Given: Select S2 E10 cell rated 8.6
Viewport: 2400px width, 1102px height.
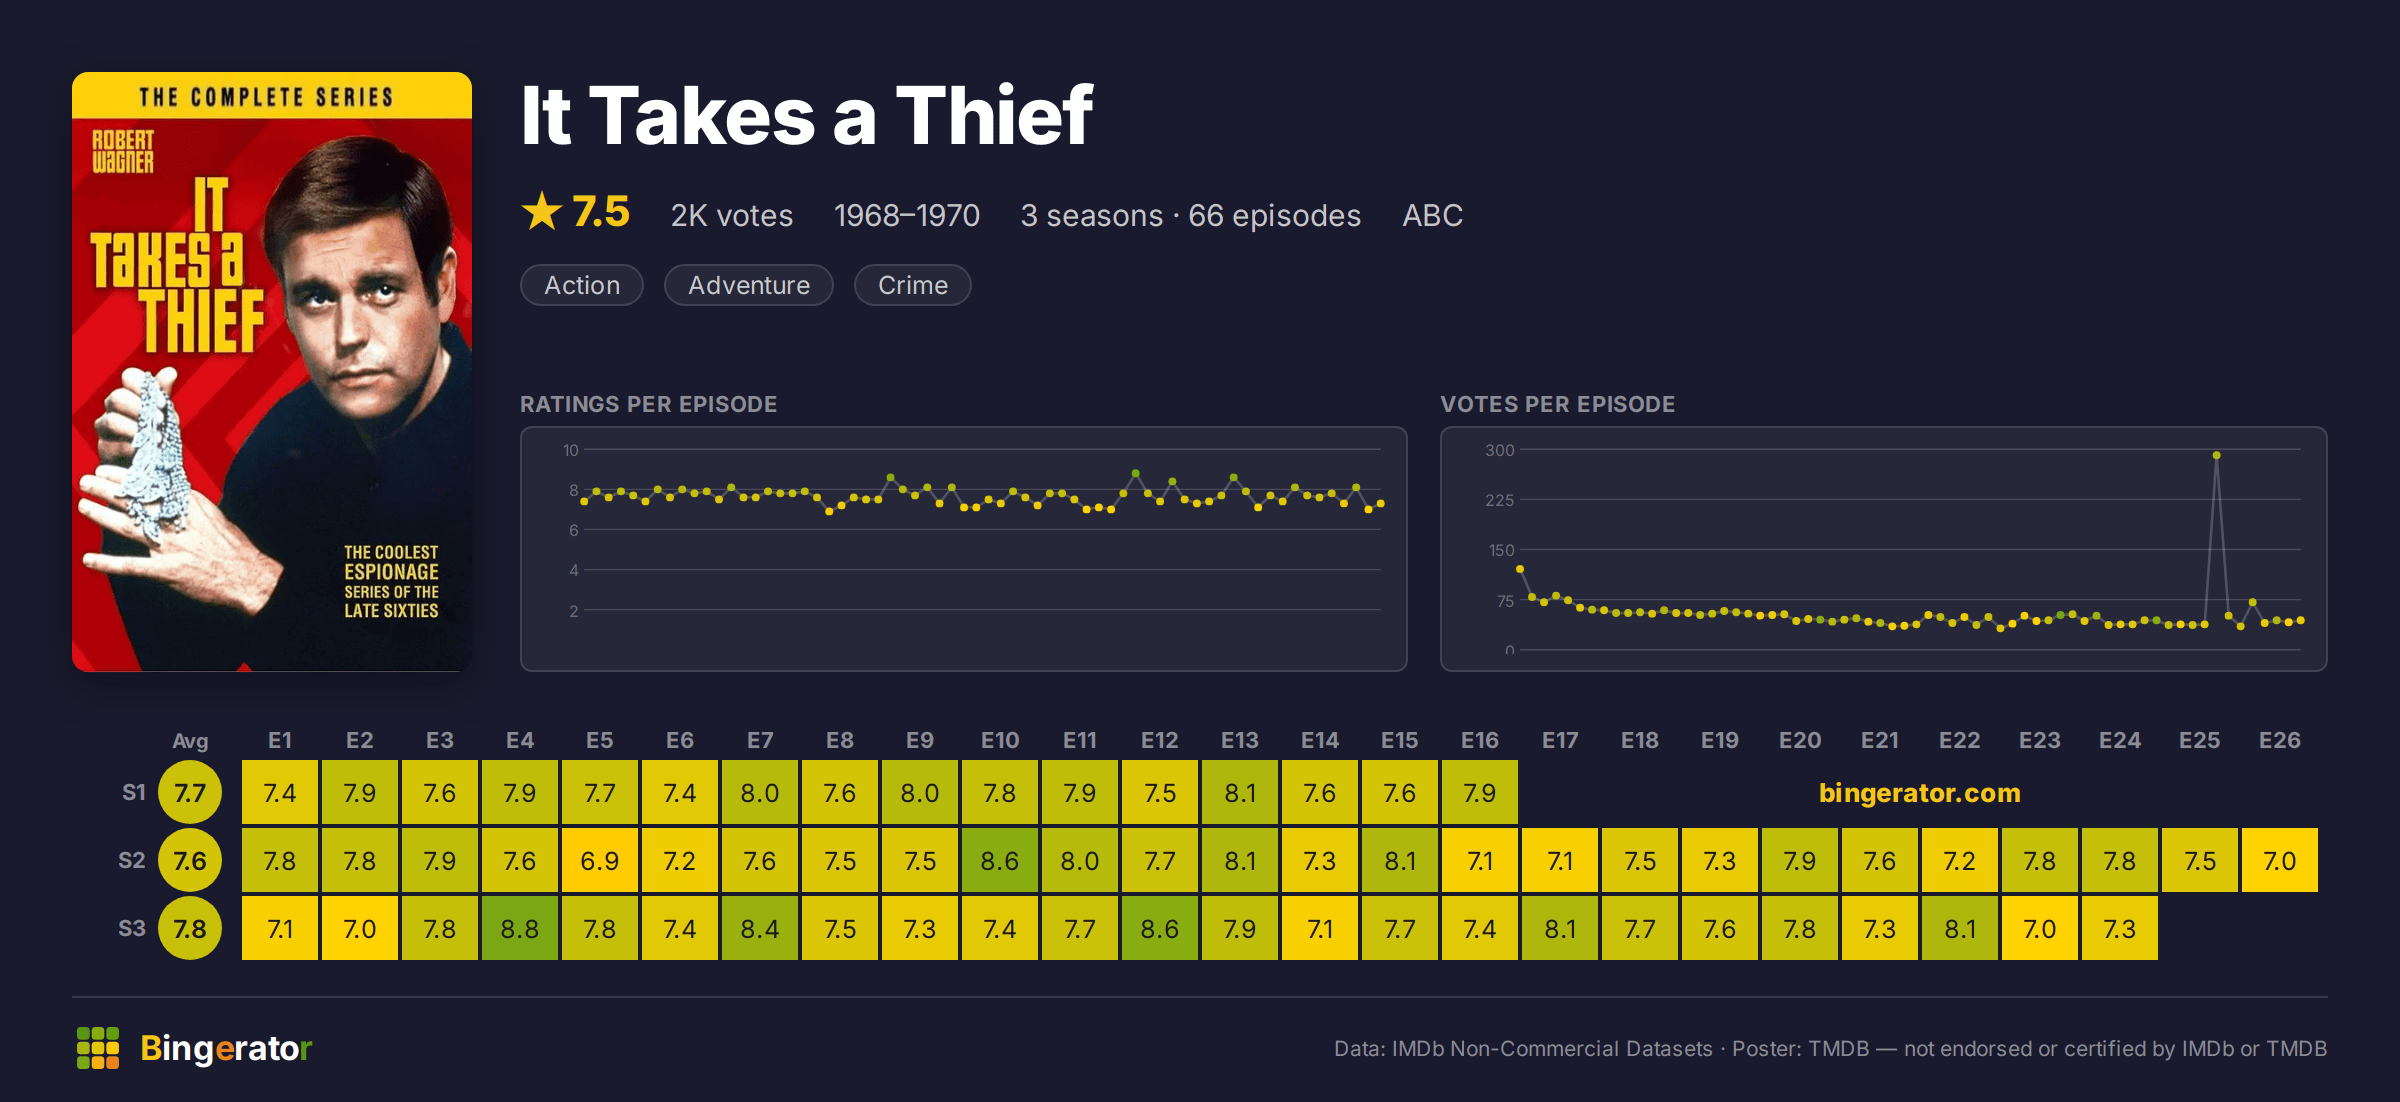Looking at the screenshot, I should point(1000,861).
